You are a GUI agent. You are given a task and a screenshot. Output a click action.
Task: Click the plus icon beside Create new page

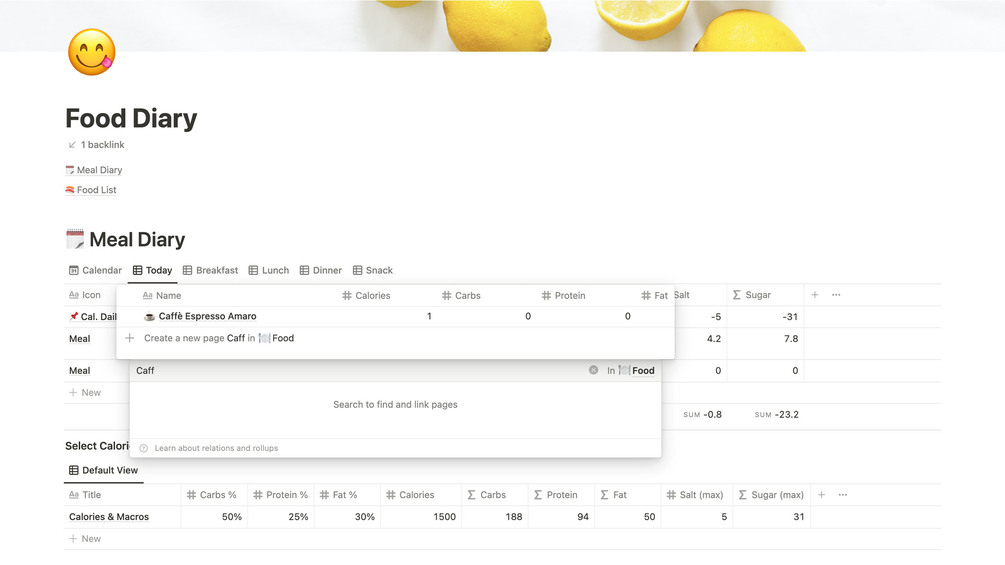pos(129,338)
